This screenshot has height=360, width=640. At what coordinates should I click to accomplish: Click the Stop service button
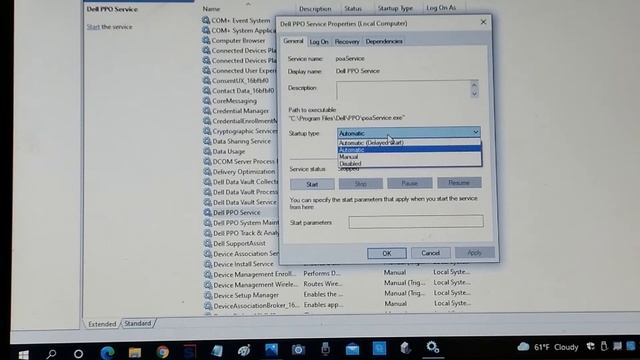tap(360, 184)
